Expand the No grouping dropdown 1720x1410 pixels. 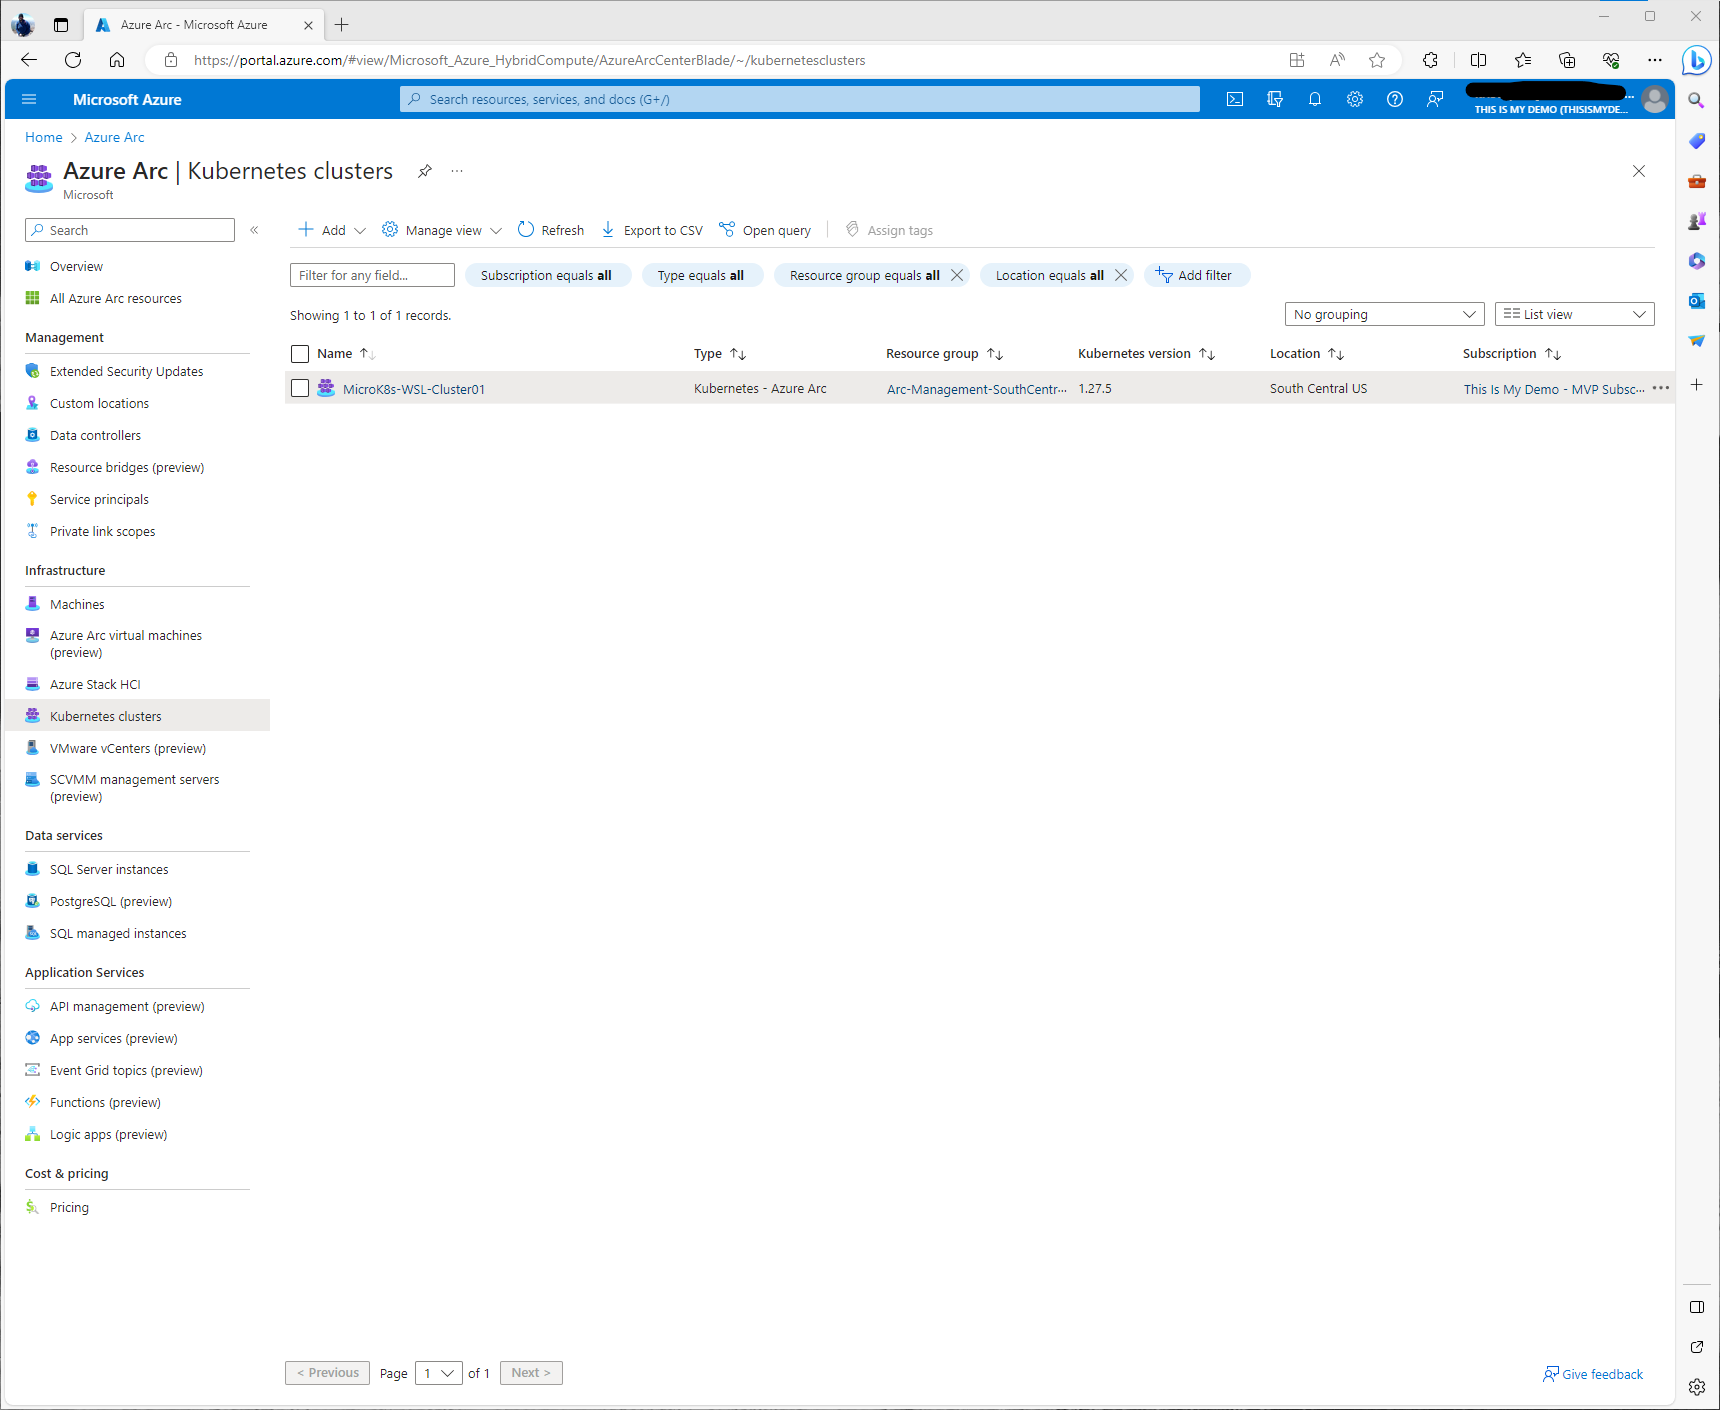1384,314
